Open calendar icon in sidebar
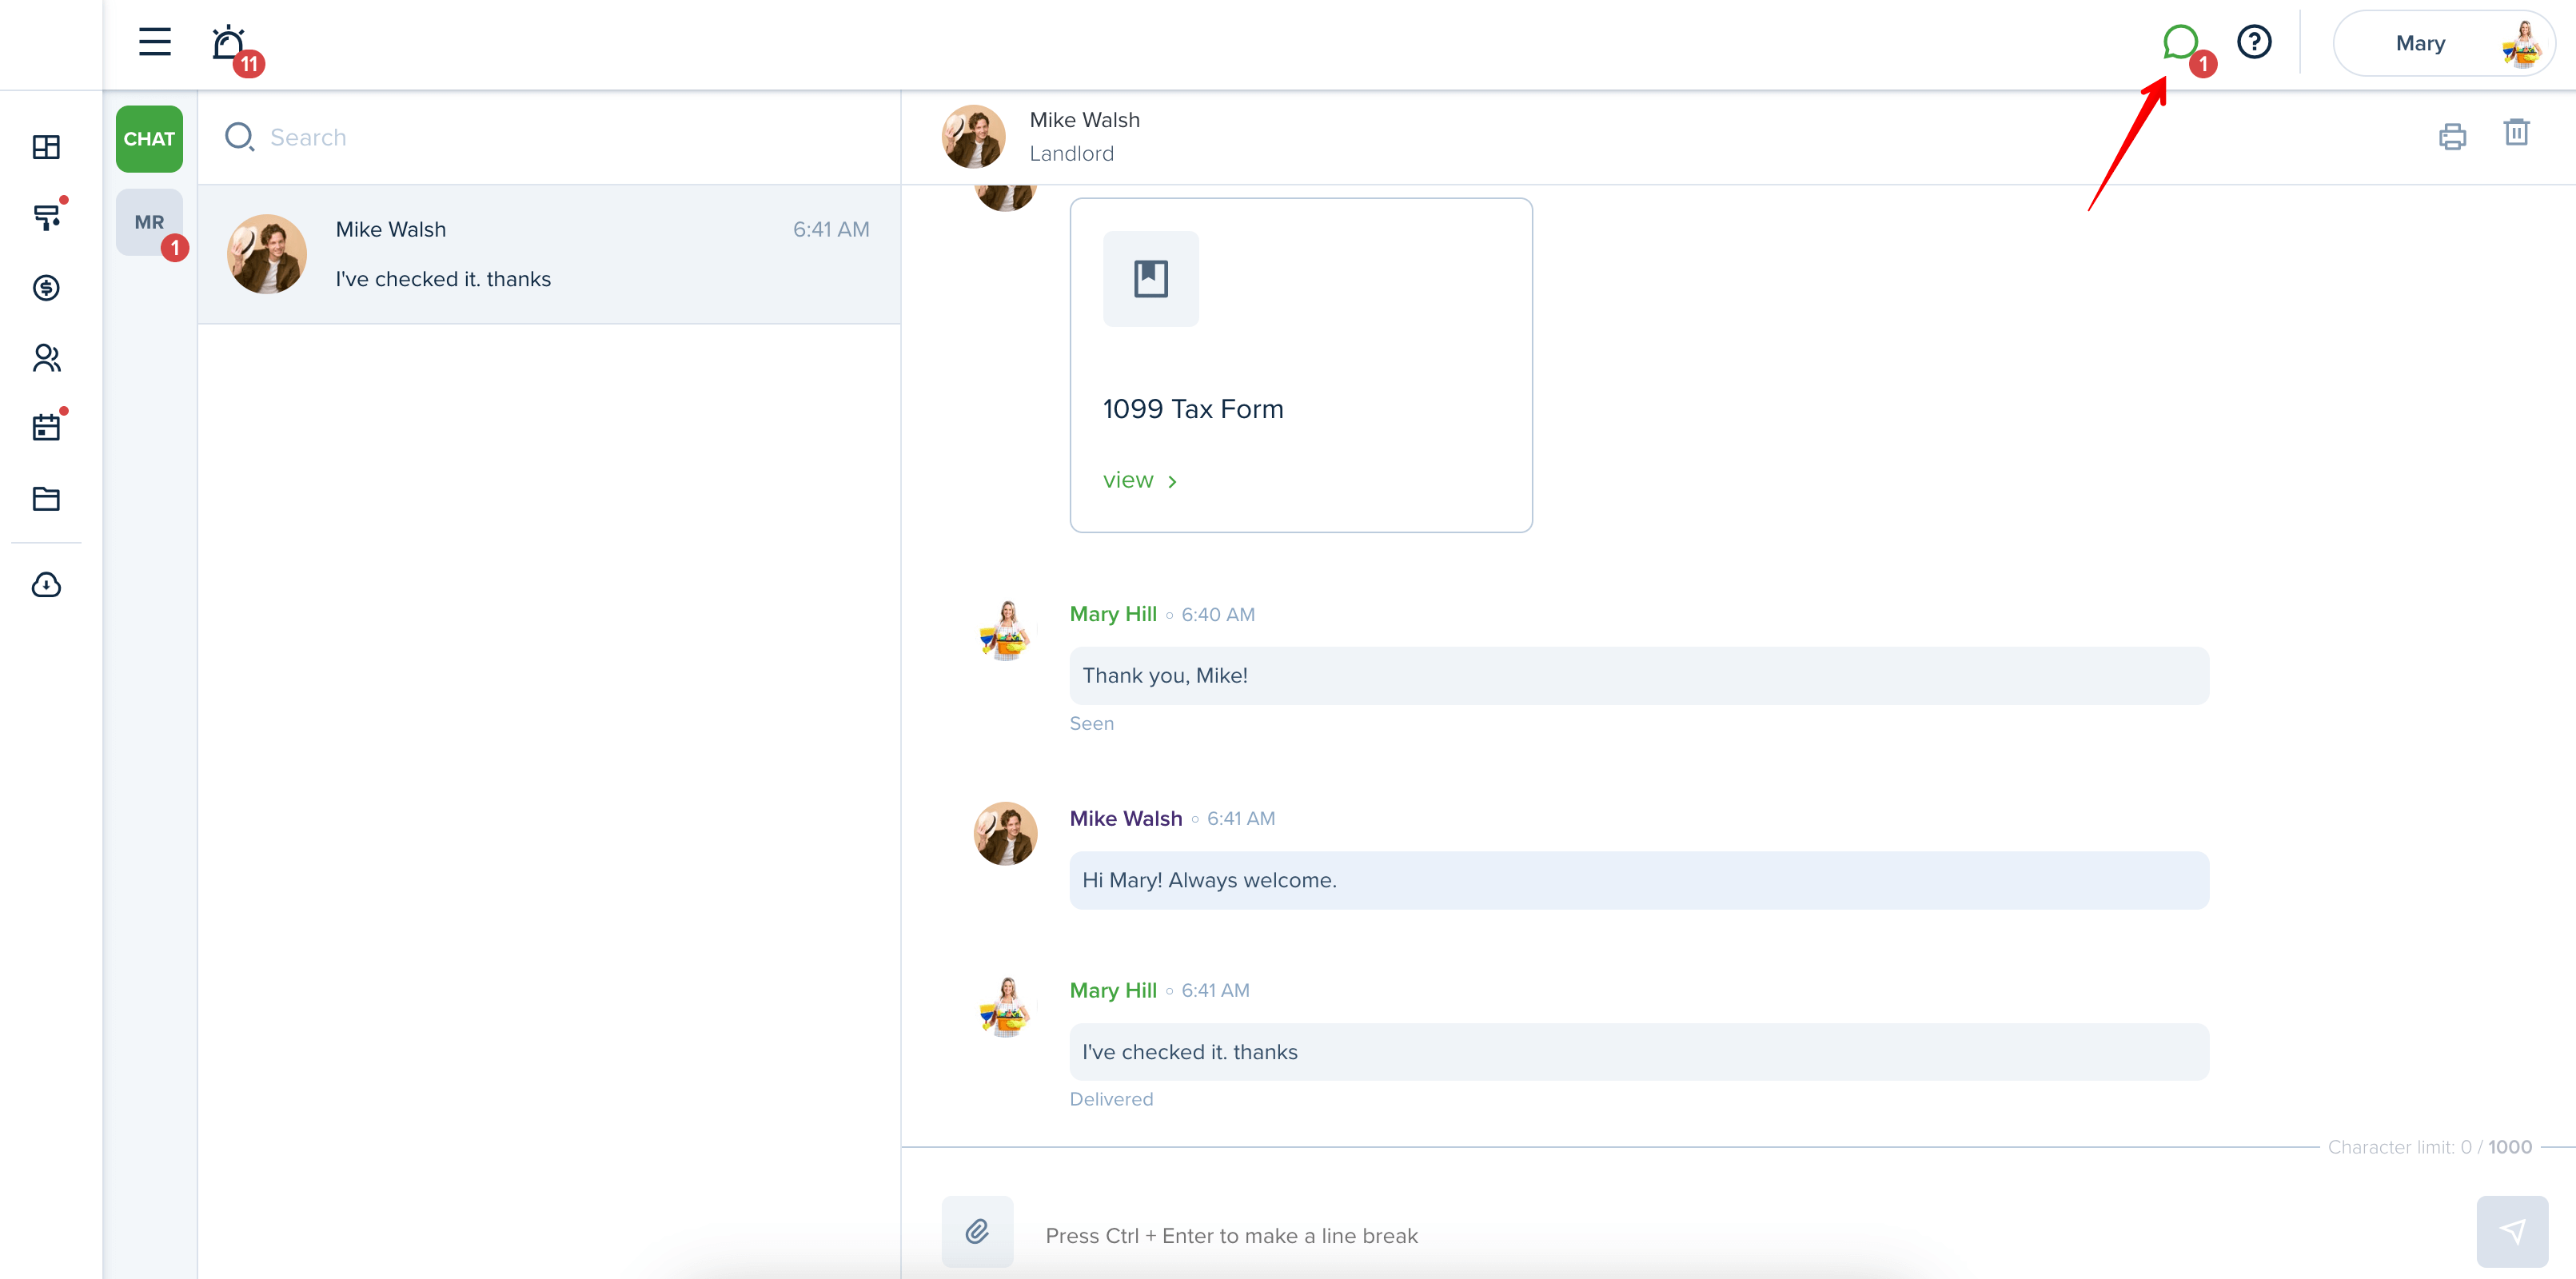This screenshot has height=1279, width=2576. click(x=46, y=428)
